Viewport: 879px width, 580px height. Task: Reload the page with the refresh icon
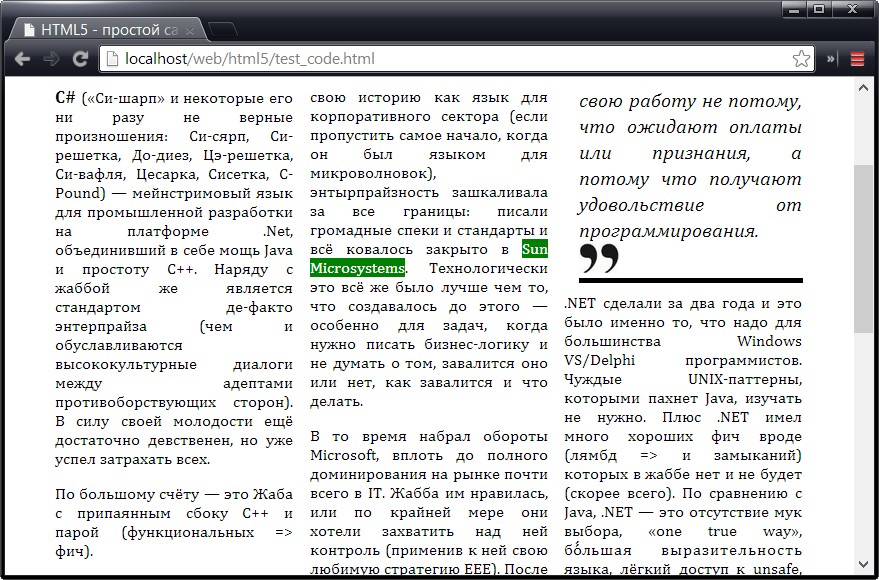(x=81, y=58)
